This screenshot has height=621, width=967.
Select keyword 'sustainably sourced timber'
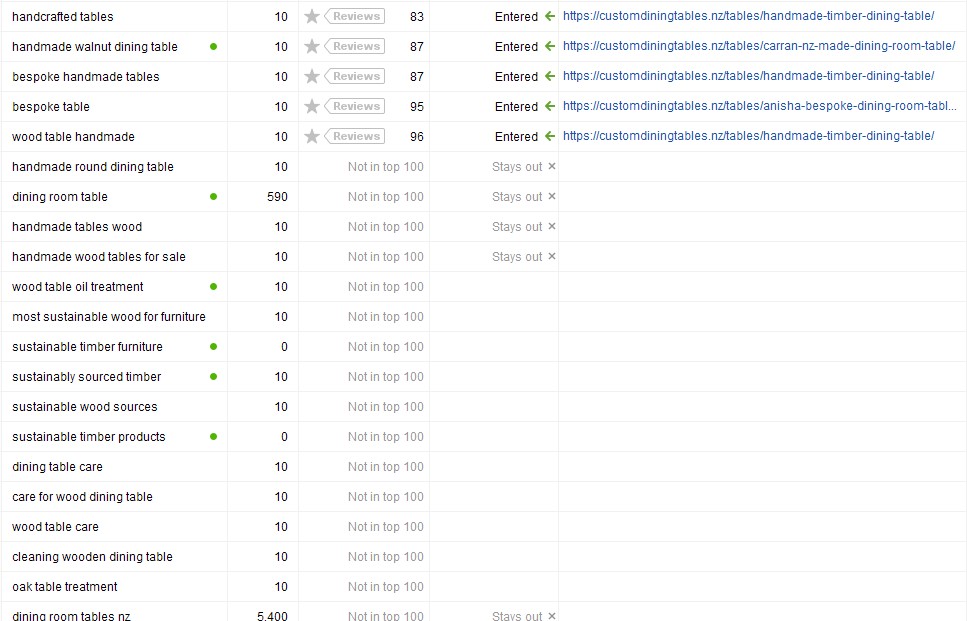click(86, 377)
